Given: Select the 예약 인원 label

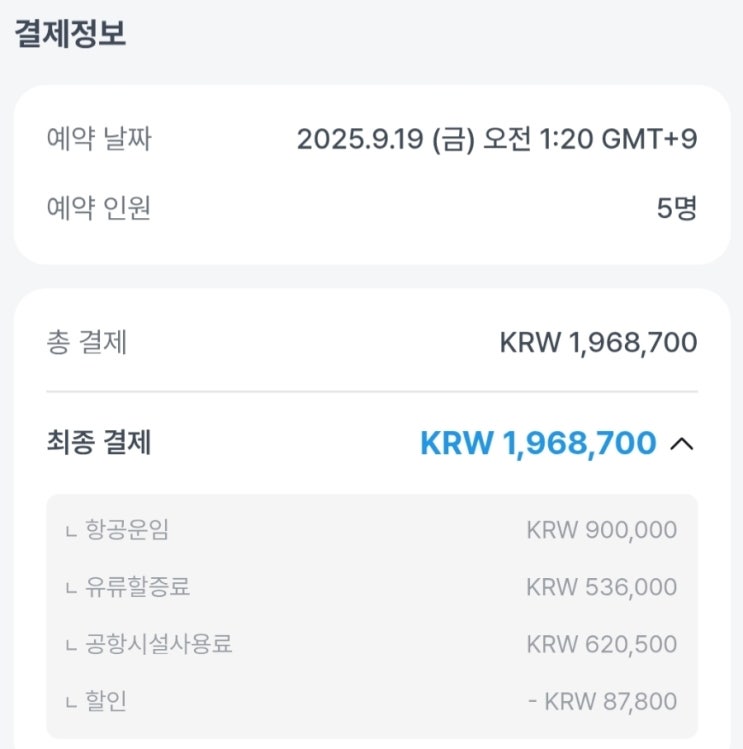Looking at the screenshot, I should [x=98, y=209].
